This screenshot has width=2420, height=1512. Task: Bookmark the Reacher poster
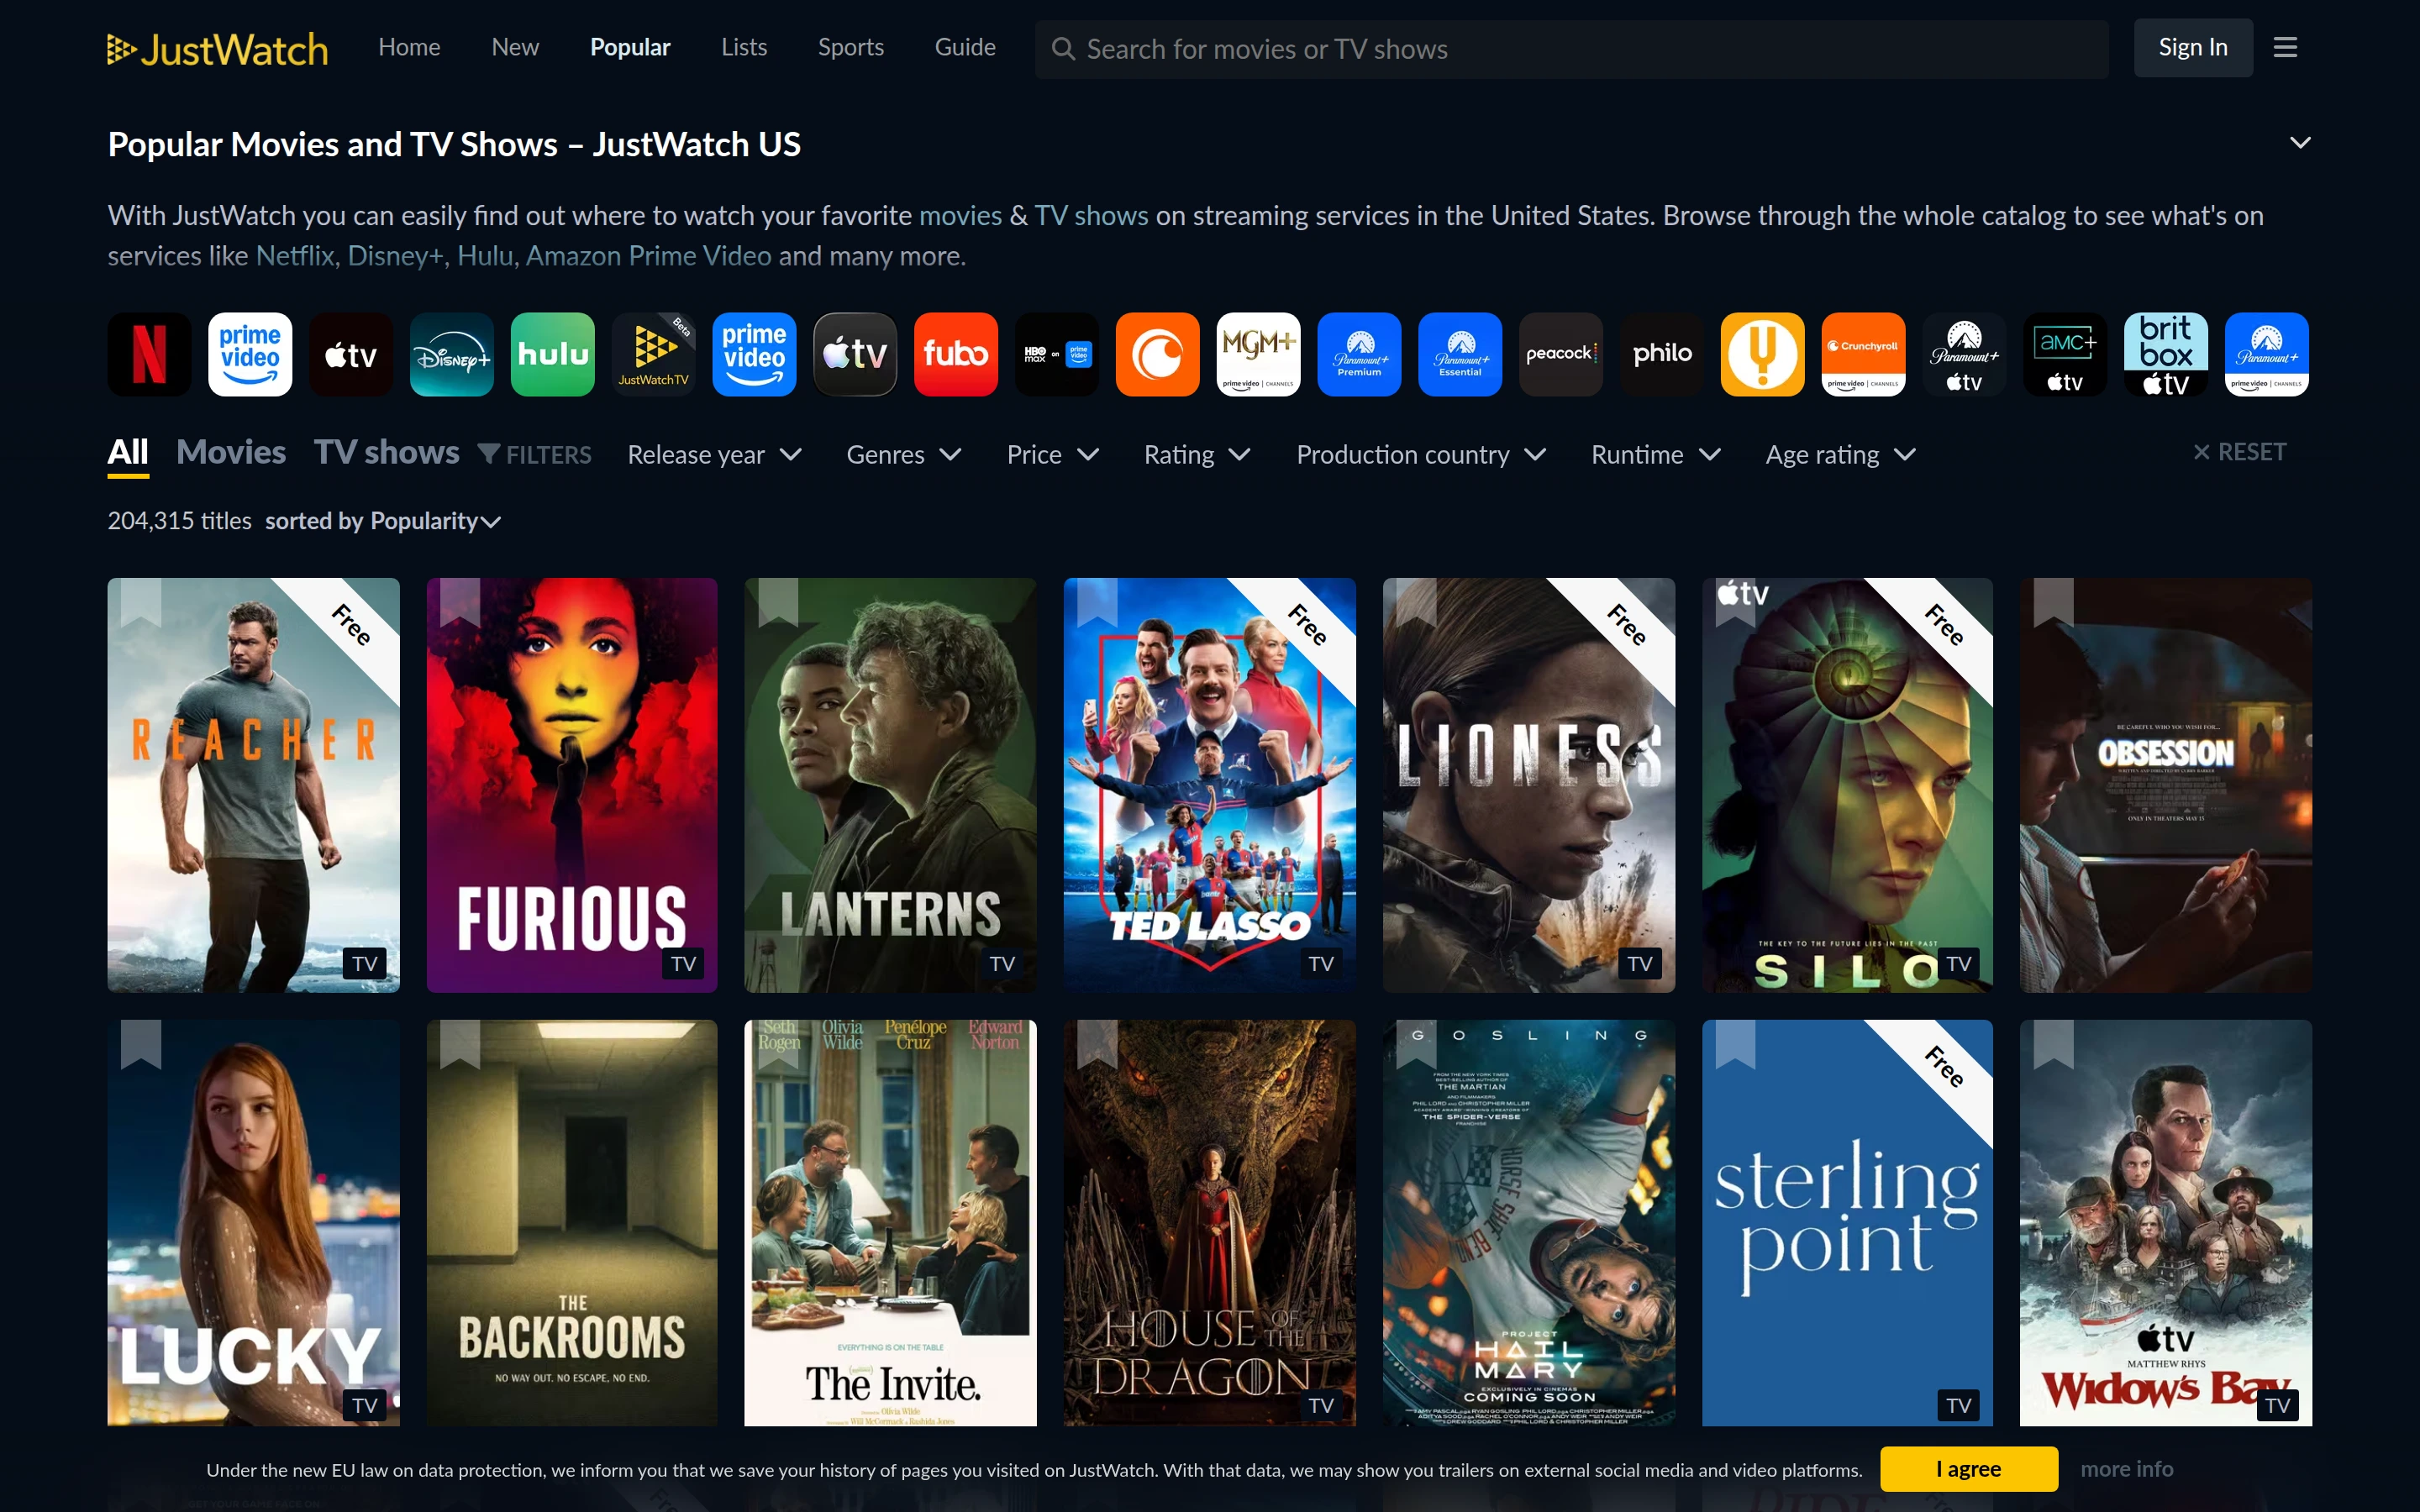tap(141, 602)
